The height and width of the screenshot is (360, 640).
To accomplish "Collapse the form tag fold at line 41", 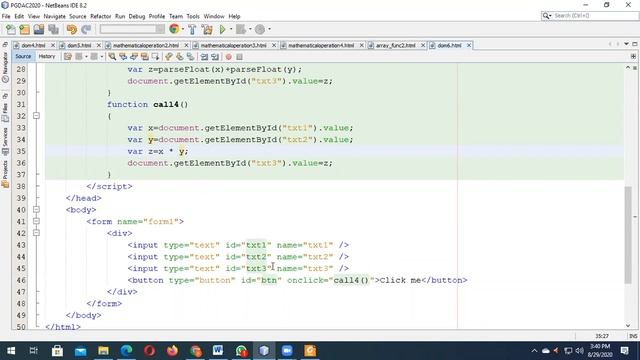I will 36,222.
